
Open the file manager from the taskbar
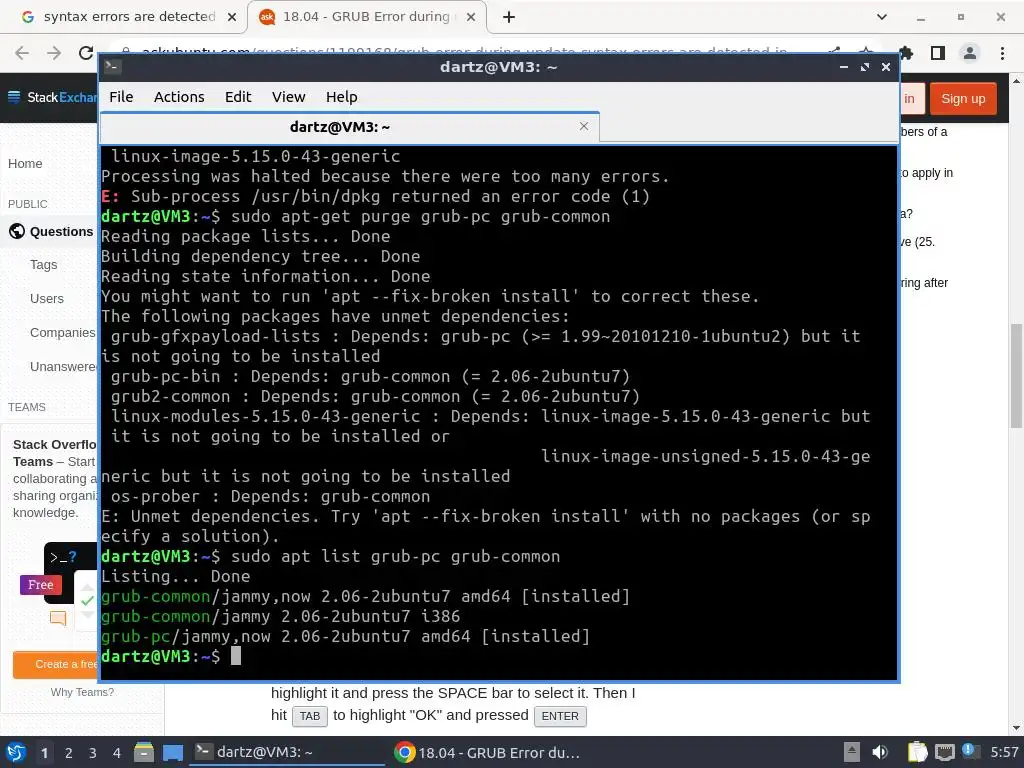click(144, 752)
